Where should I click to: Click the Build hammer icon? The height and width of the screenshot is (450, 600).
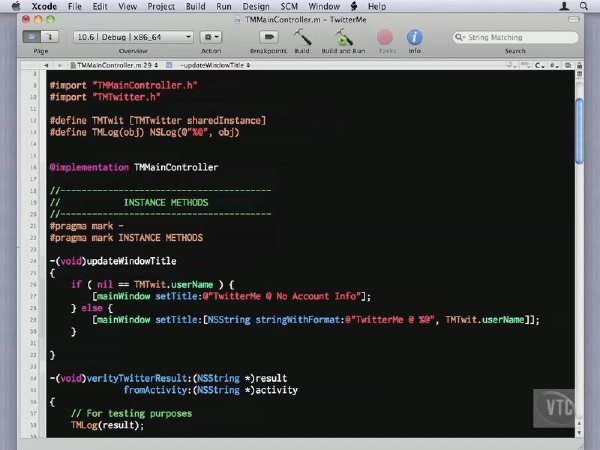(302, 38)
